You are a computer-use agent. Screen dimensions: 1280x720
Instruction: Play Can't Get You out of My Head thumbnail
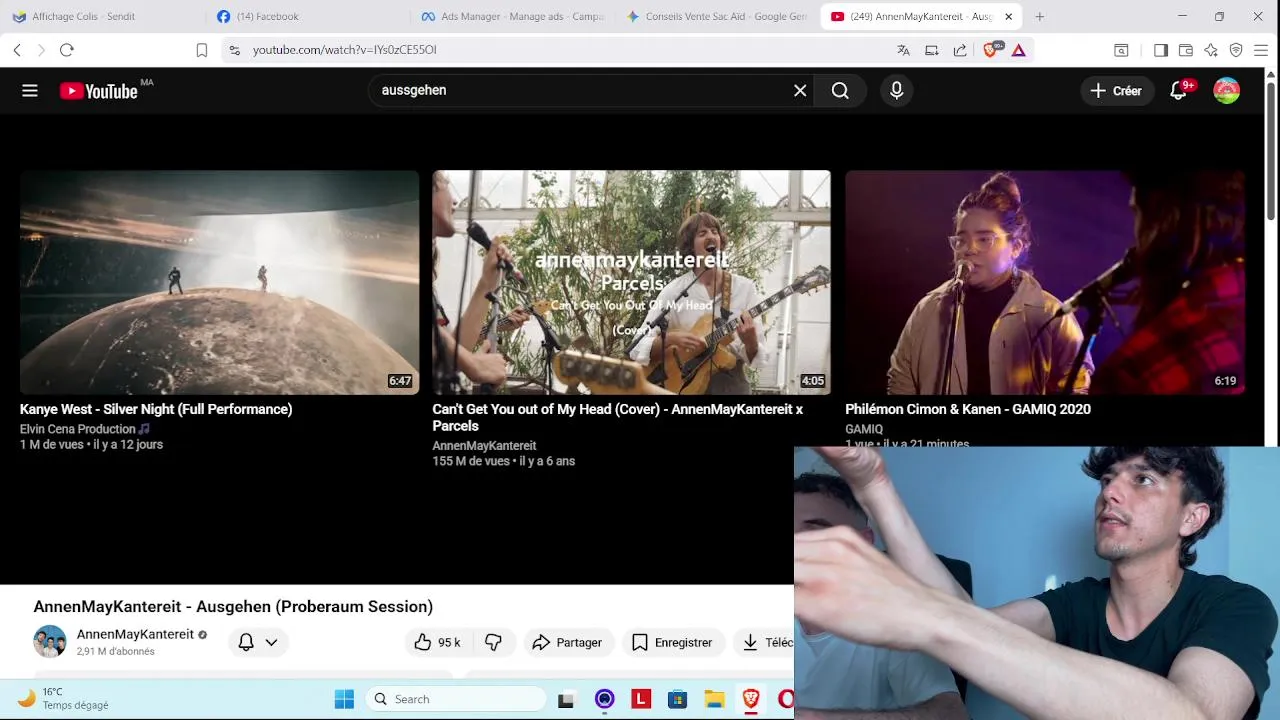pyautogui.click(x=631, y=282)
